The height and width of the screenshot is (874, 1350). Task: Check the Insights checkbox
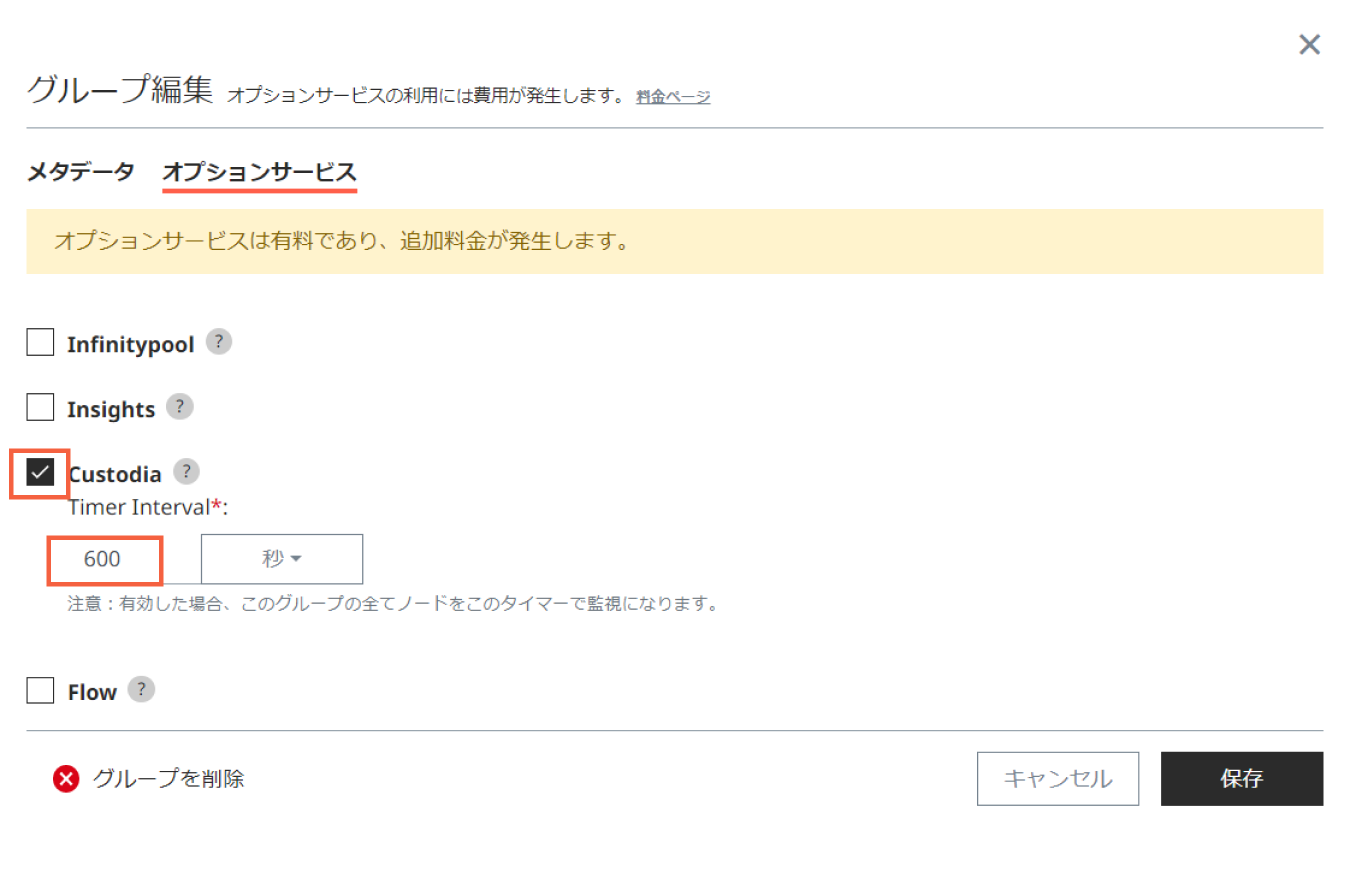click(40, 407)
